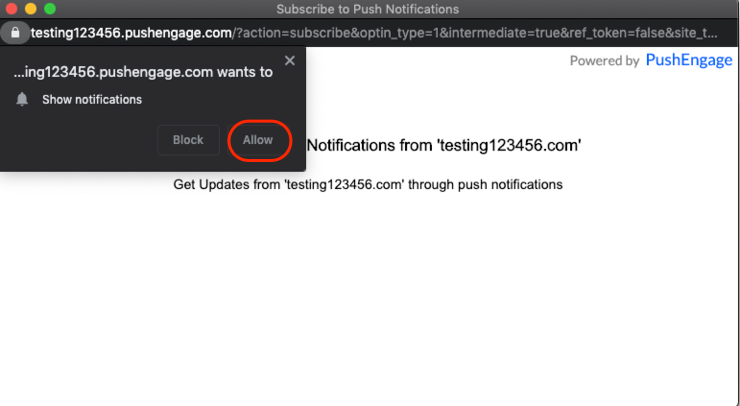Open the PushEngage link
The height and width of the screenshot is (406, 740).
pyautogui.click(x=689, y=60)
